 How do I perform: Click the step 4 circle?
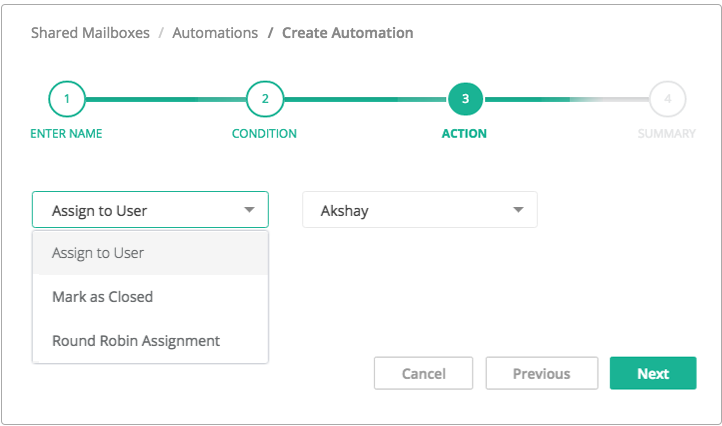coord(668,99)
